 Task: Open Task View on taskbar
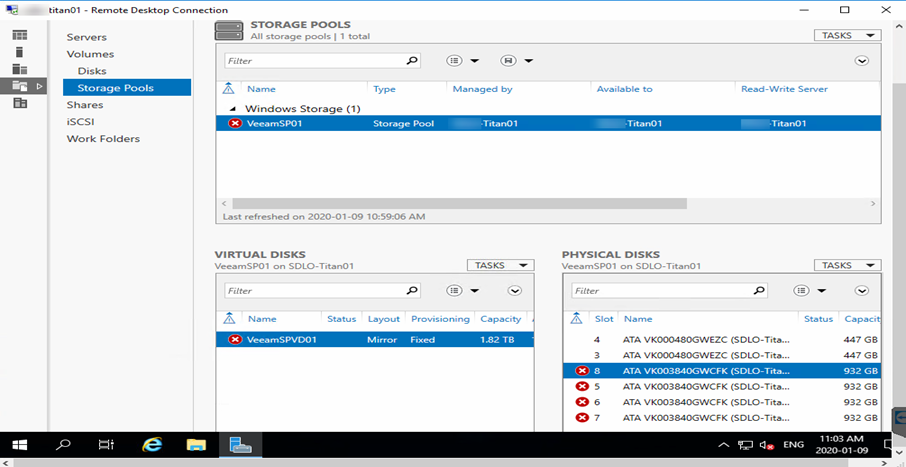(x=107, y=444)
